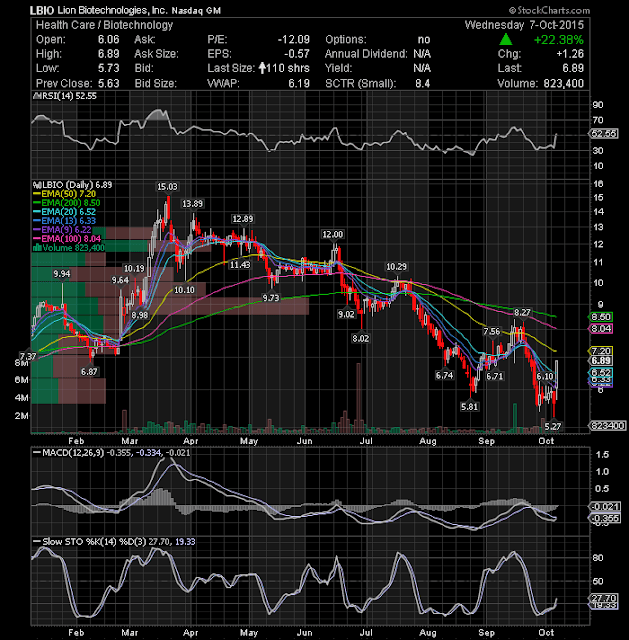Screen dimensions: 629x640
Task: Click the 'Health Care / Biotechnology' sector text
Action: click(104, 25)
